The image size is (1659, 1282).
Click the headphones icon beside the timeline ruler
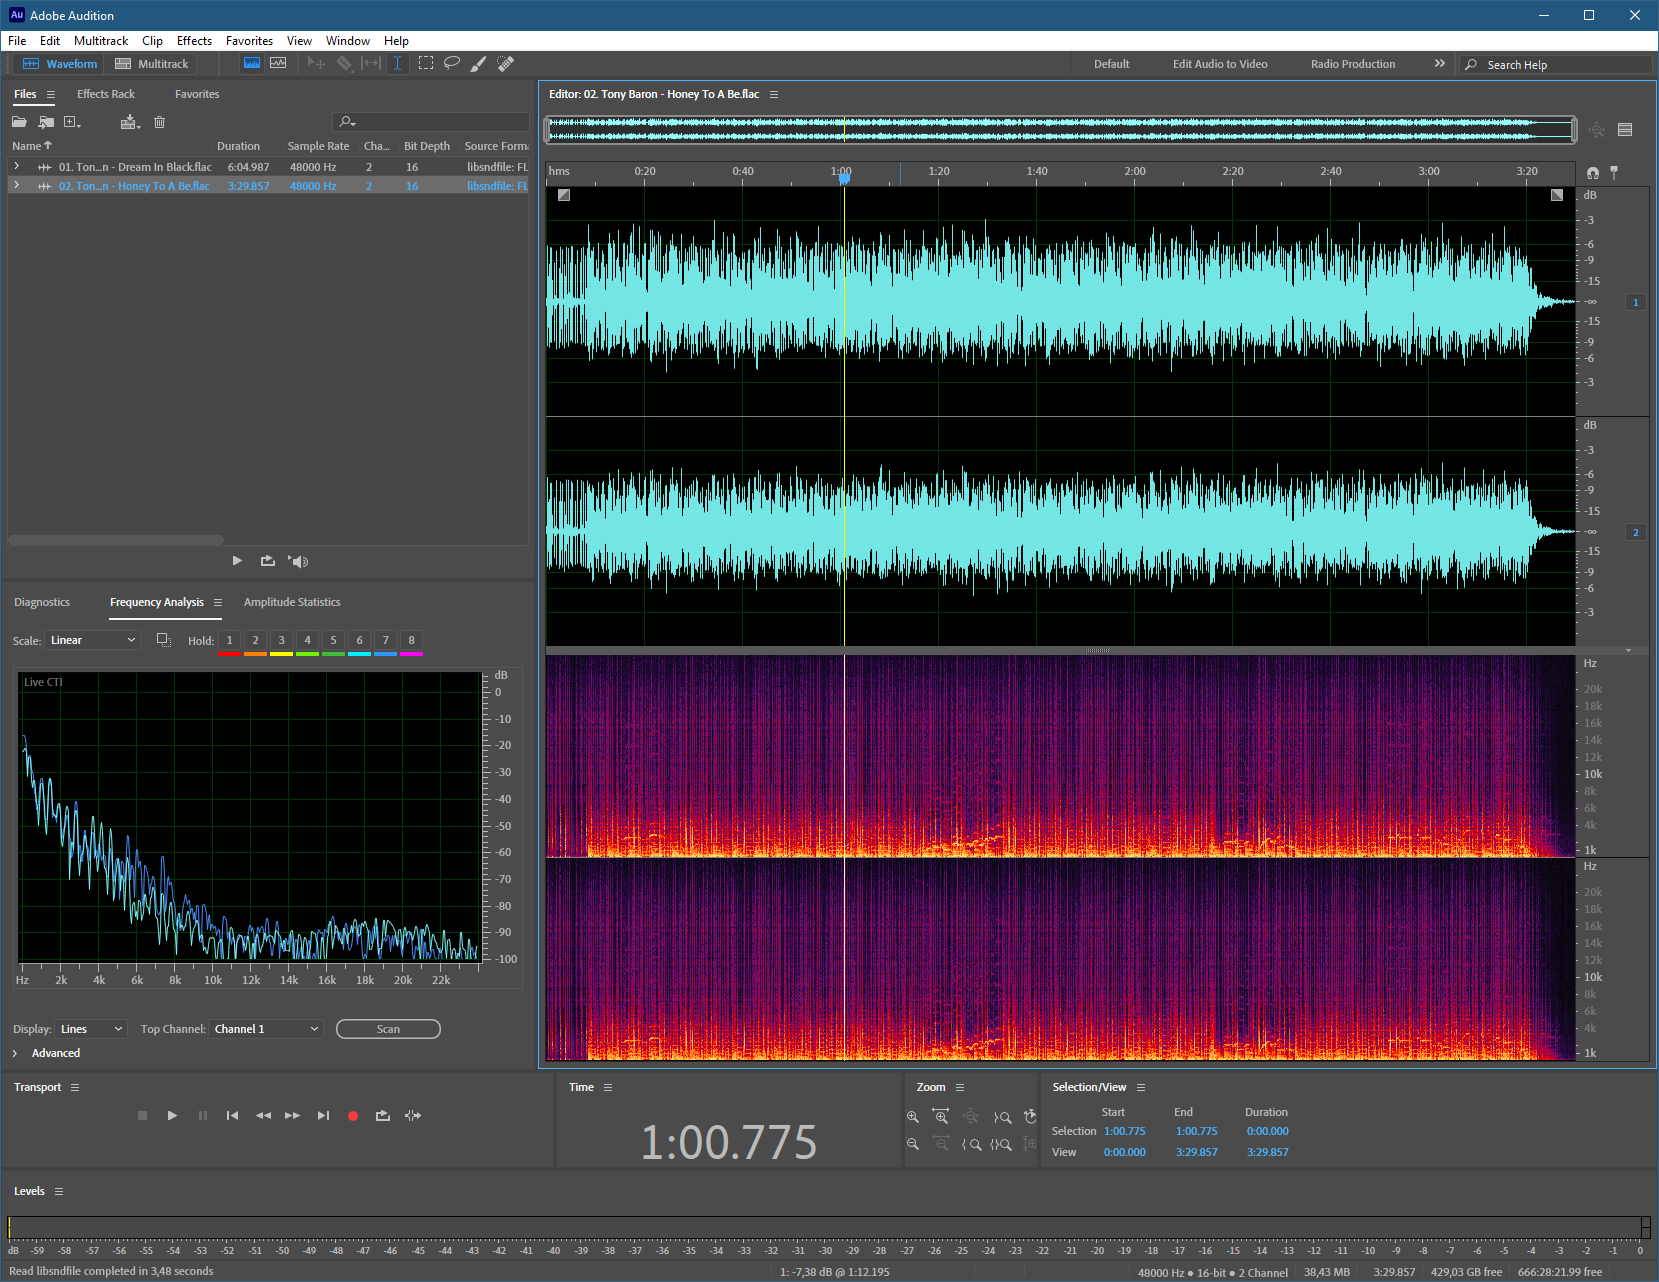(1592, 173)
